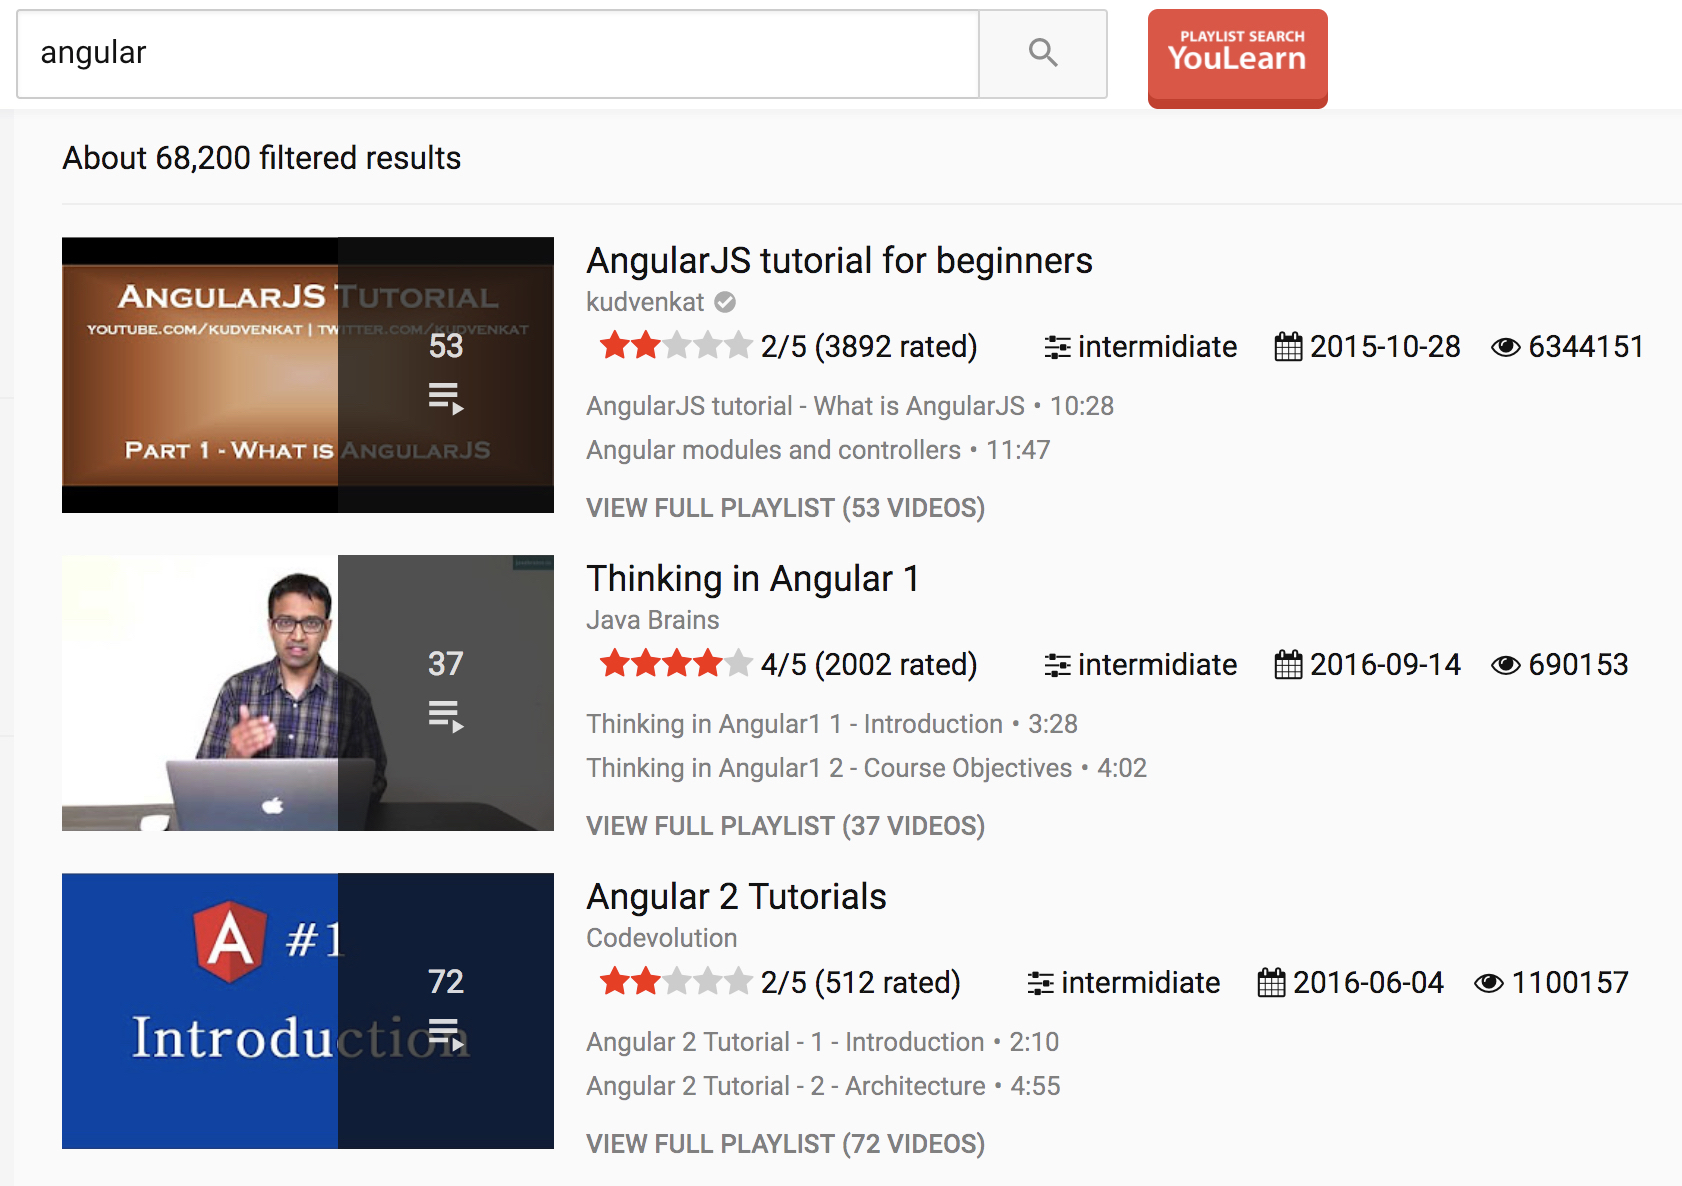
Task: Click the calendar icon next to 2015-10-28
Action: (x=1288, y=347)
